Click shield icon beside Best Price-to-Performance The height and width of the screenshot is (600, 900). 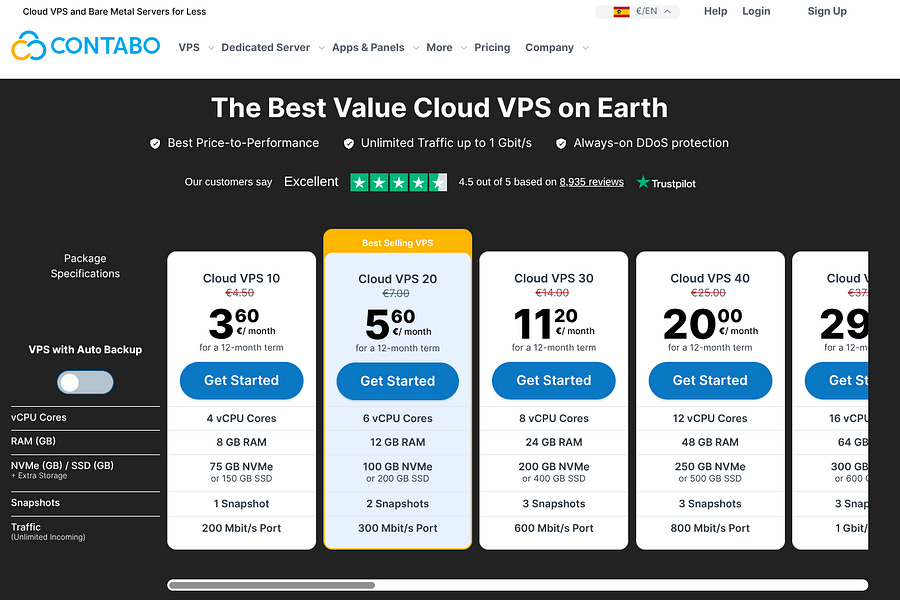(x=155, y=144)
